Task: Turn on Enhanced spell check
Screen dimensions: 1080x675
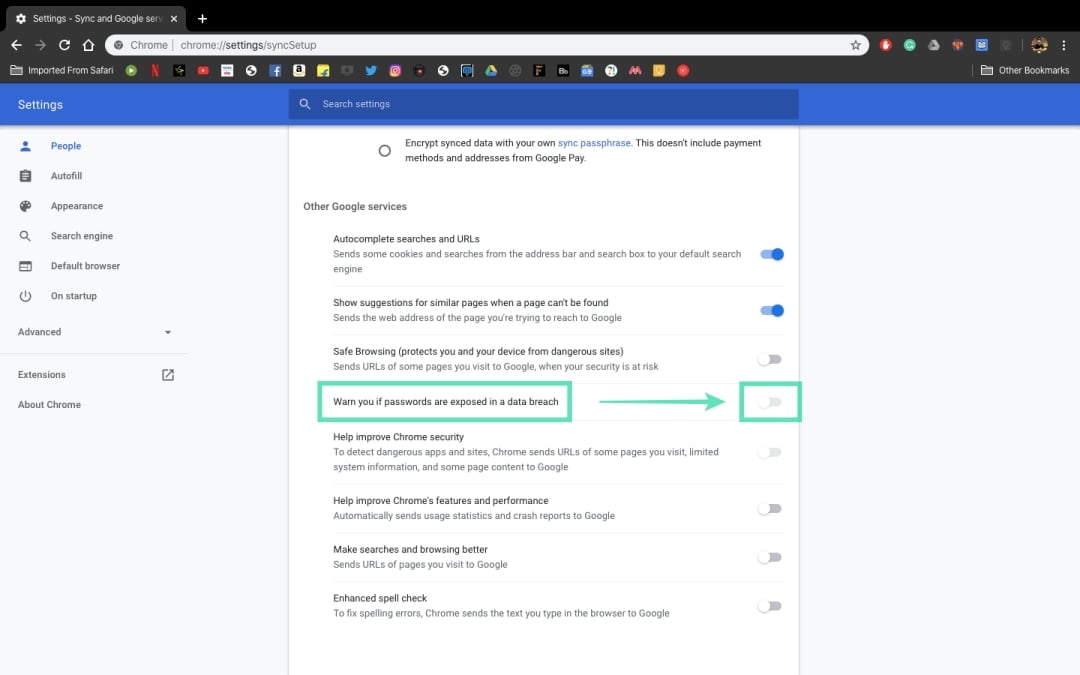Action: (x=769, y=606)
